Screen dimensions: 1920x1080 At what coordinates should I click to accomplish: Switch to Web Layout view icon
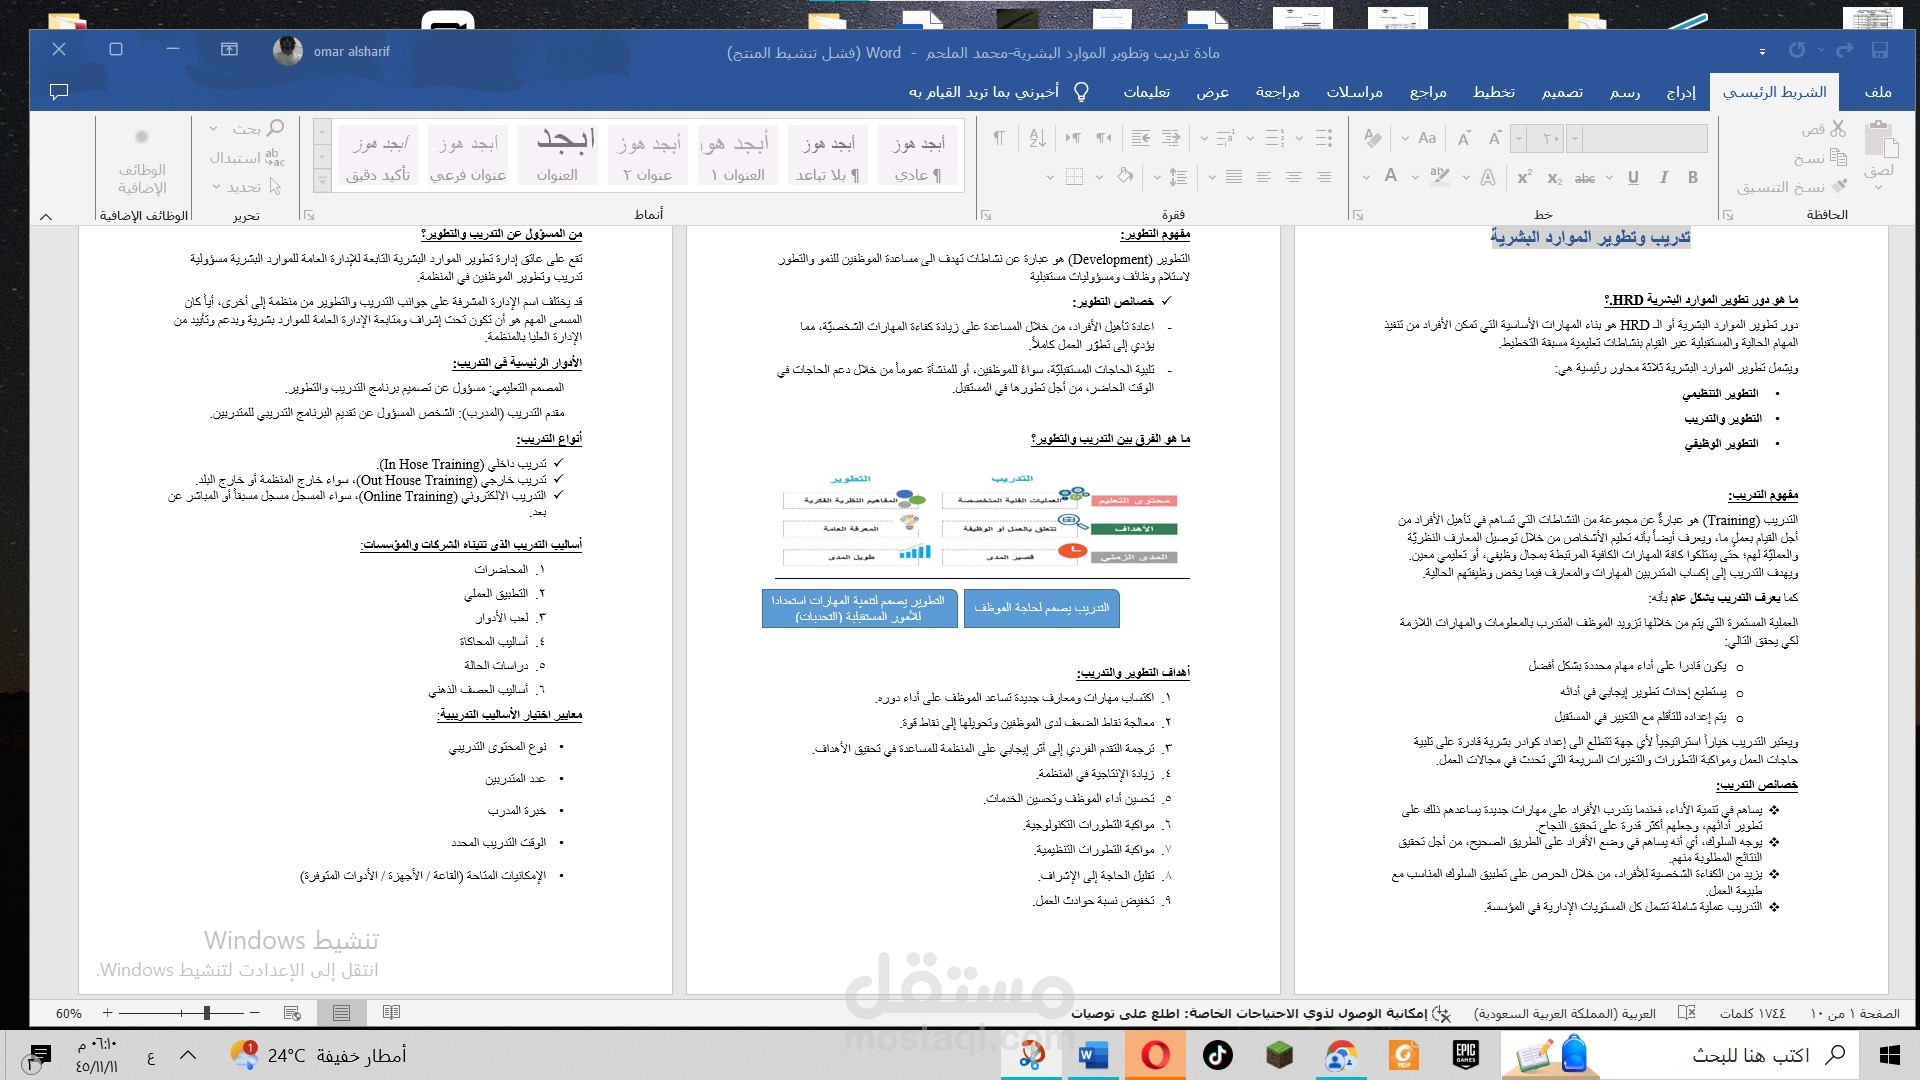pyautogui.click(x=292, y=1013)
